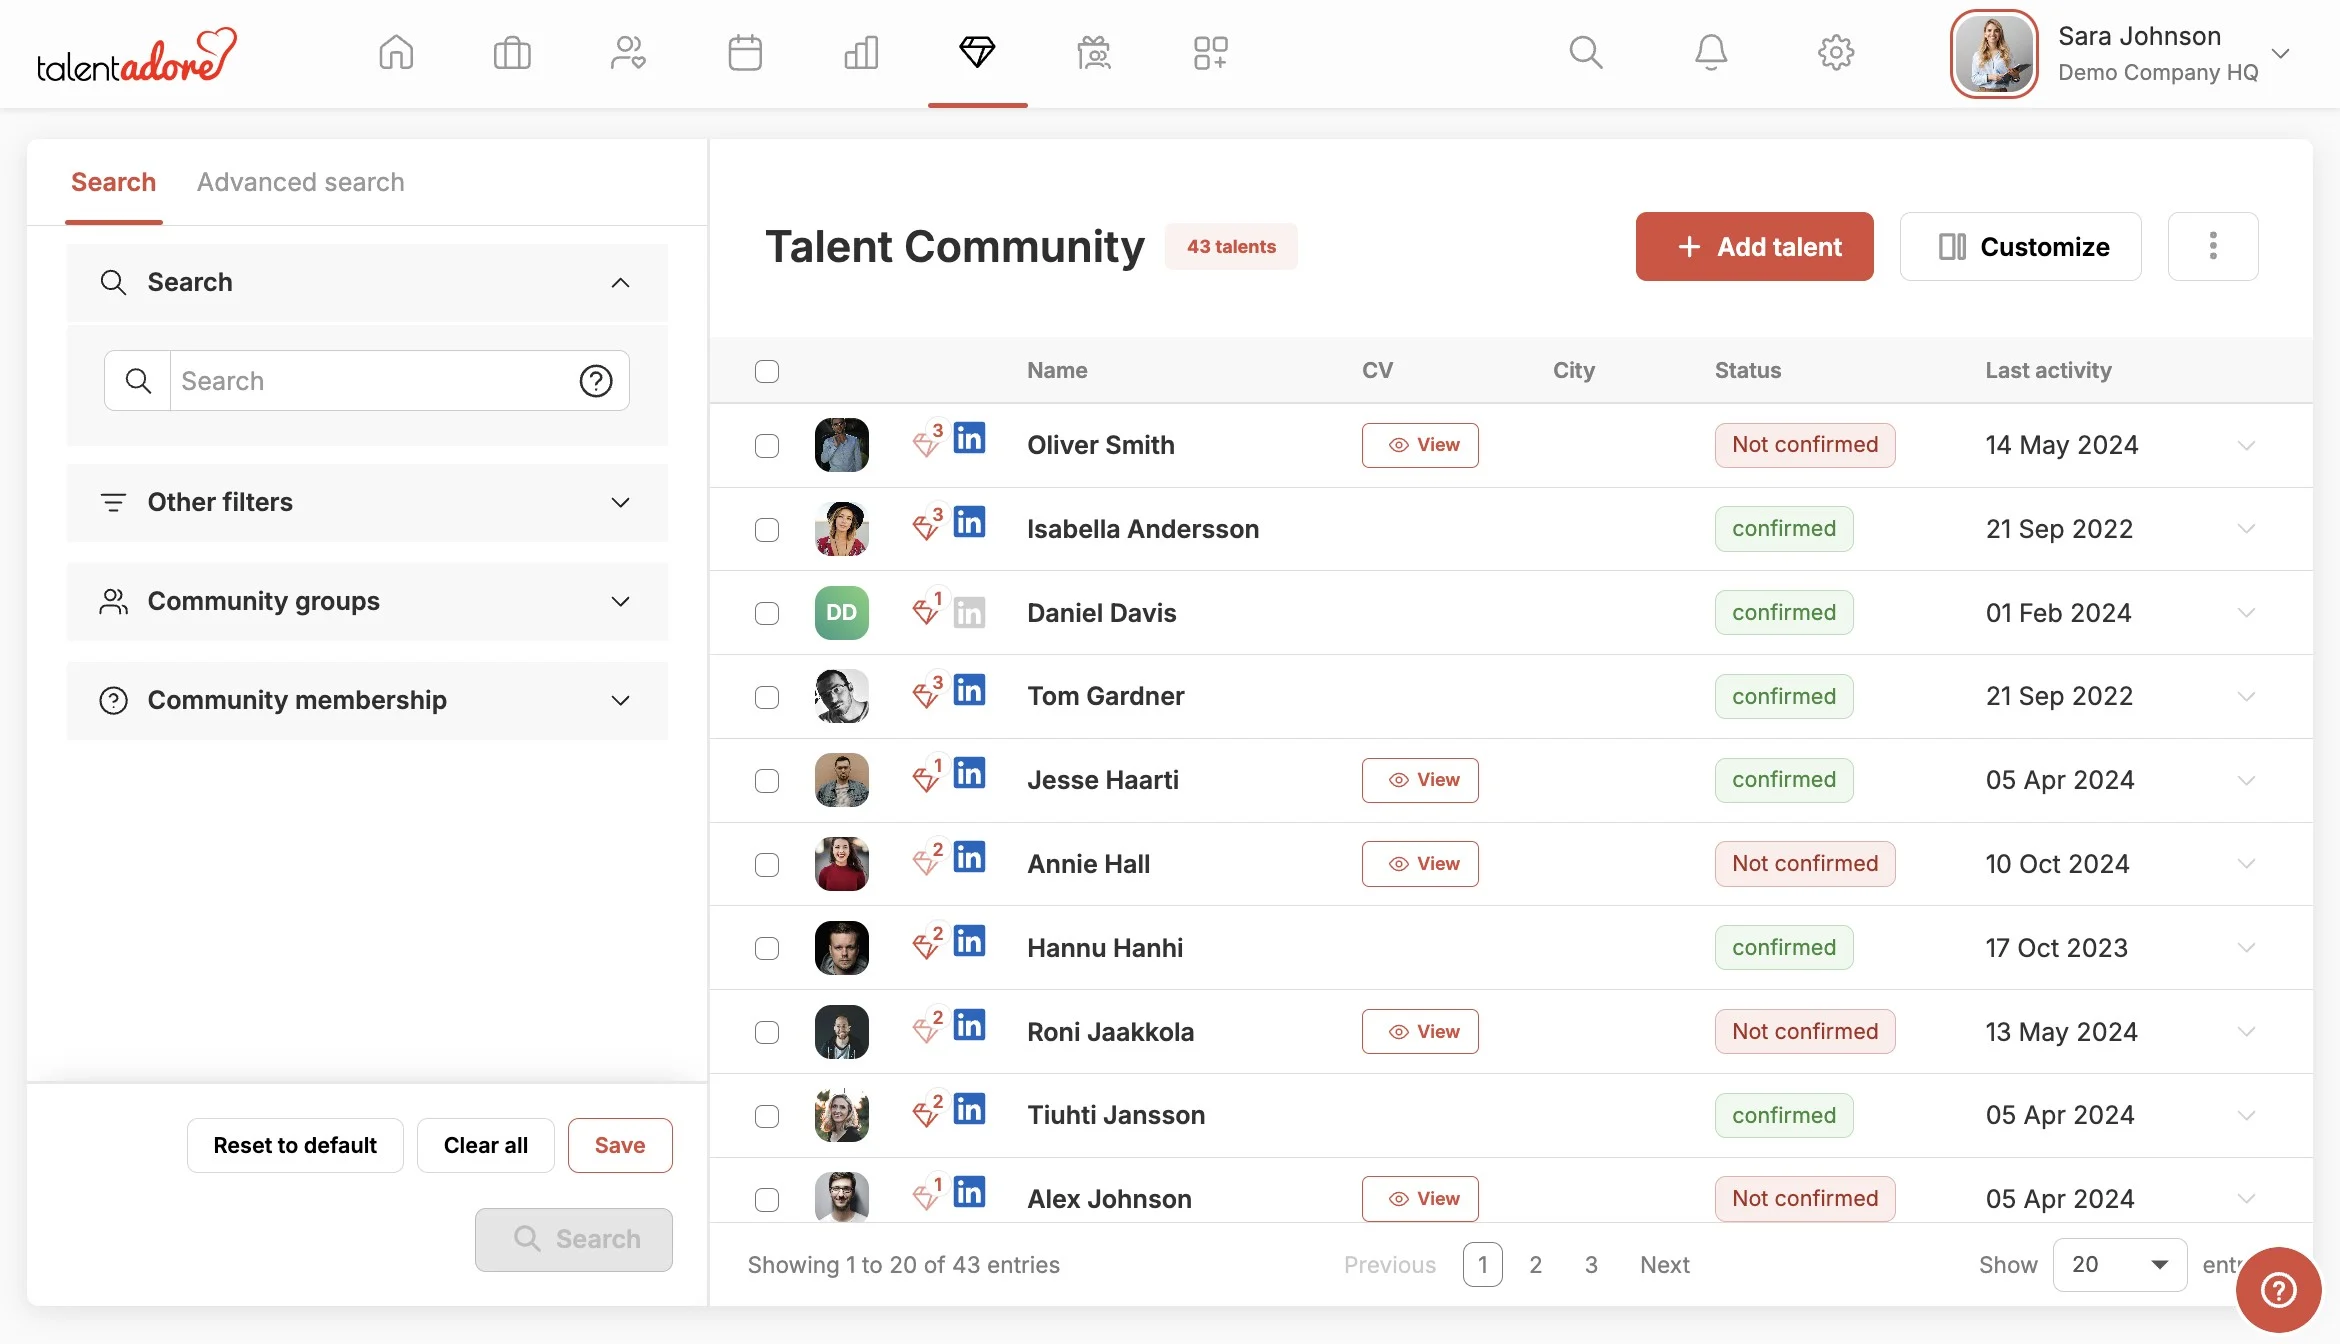Open the home icon in top navigation

[396, 52]
